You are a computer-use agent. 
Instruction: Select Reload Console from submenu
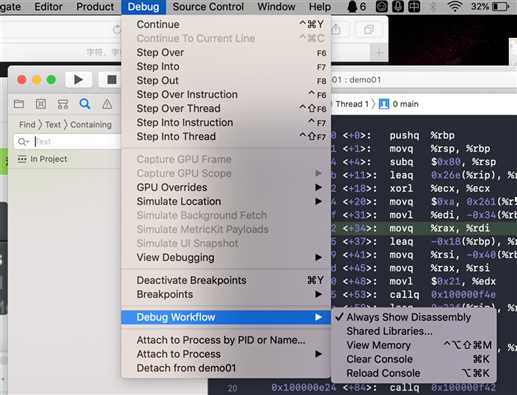coord(413,373)
